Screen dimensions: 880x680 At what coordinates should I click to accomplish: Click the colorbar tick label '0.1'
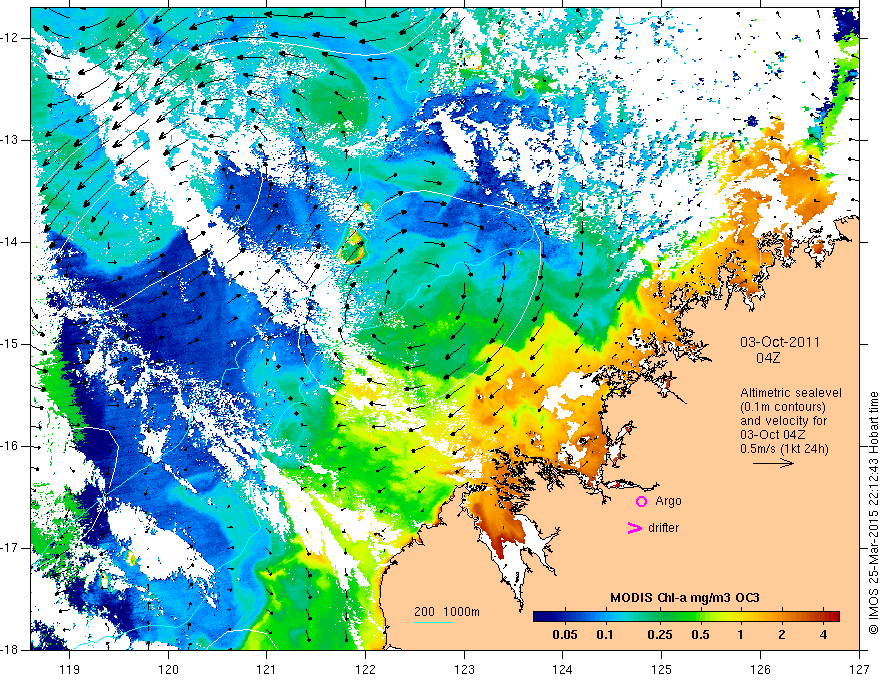(605, 635)
